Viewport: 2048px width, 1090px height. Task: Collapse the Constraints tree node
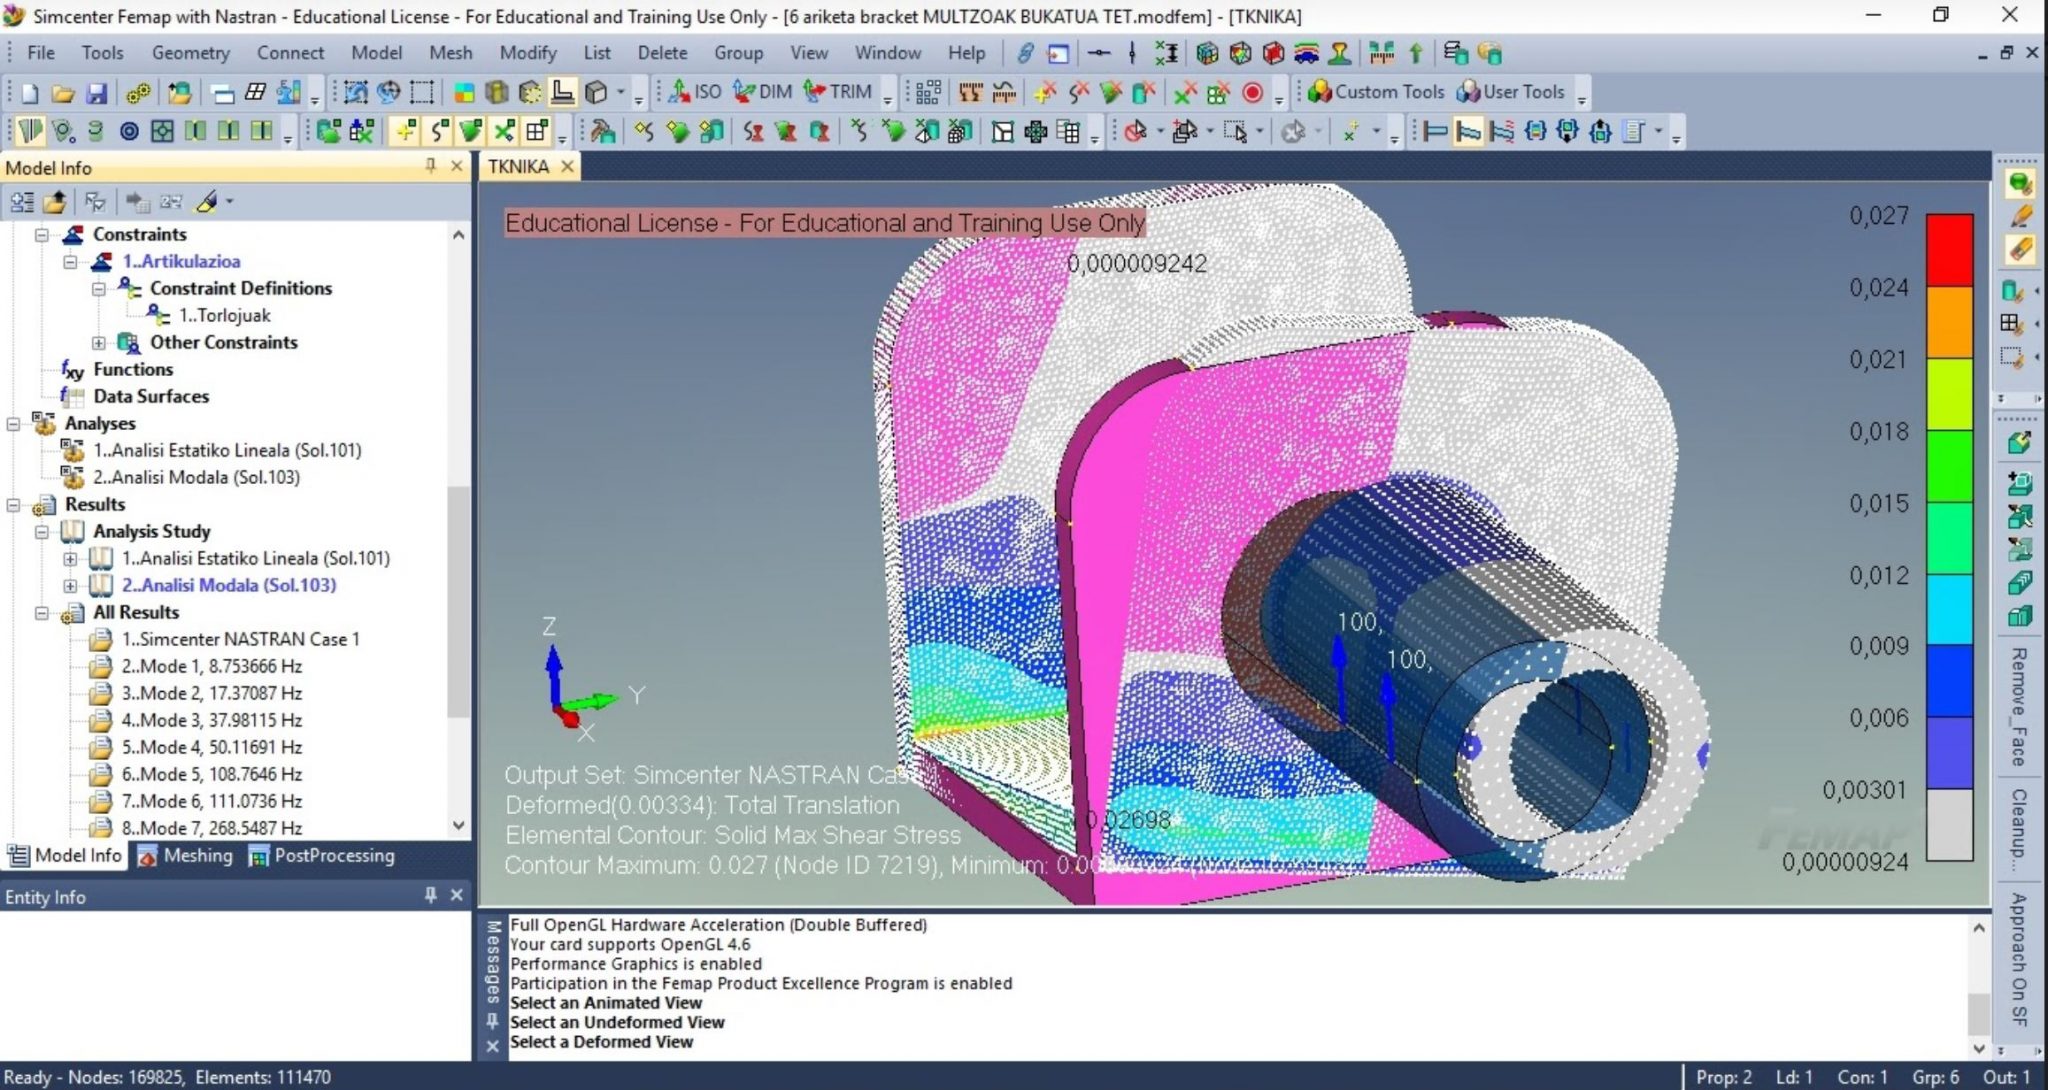click(x=42, y=234)
